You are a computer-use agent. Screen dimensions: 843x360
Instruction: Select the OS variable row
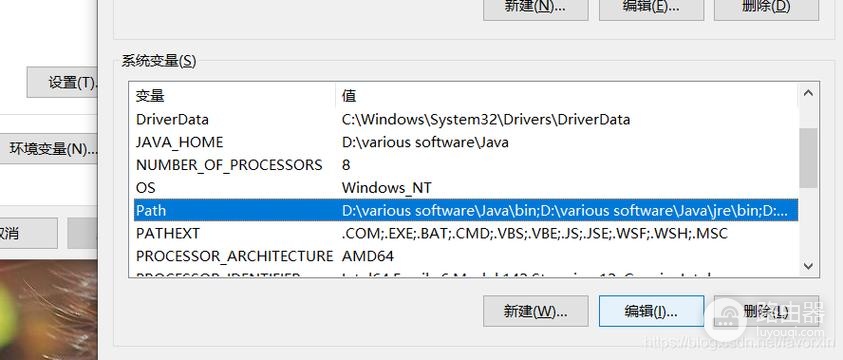[x=466, y=188]
